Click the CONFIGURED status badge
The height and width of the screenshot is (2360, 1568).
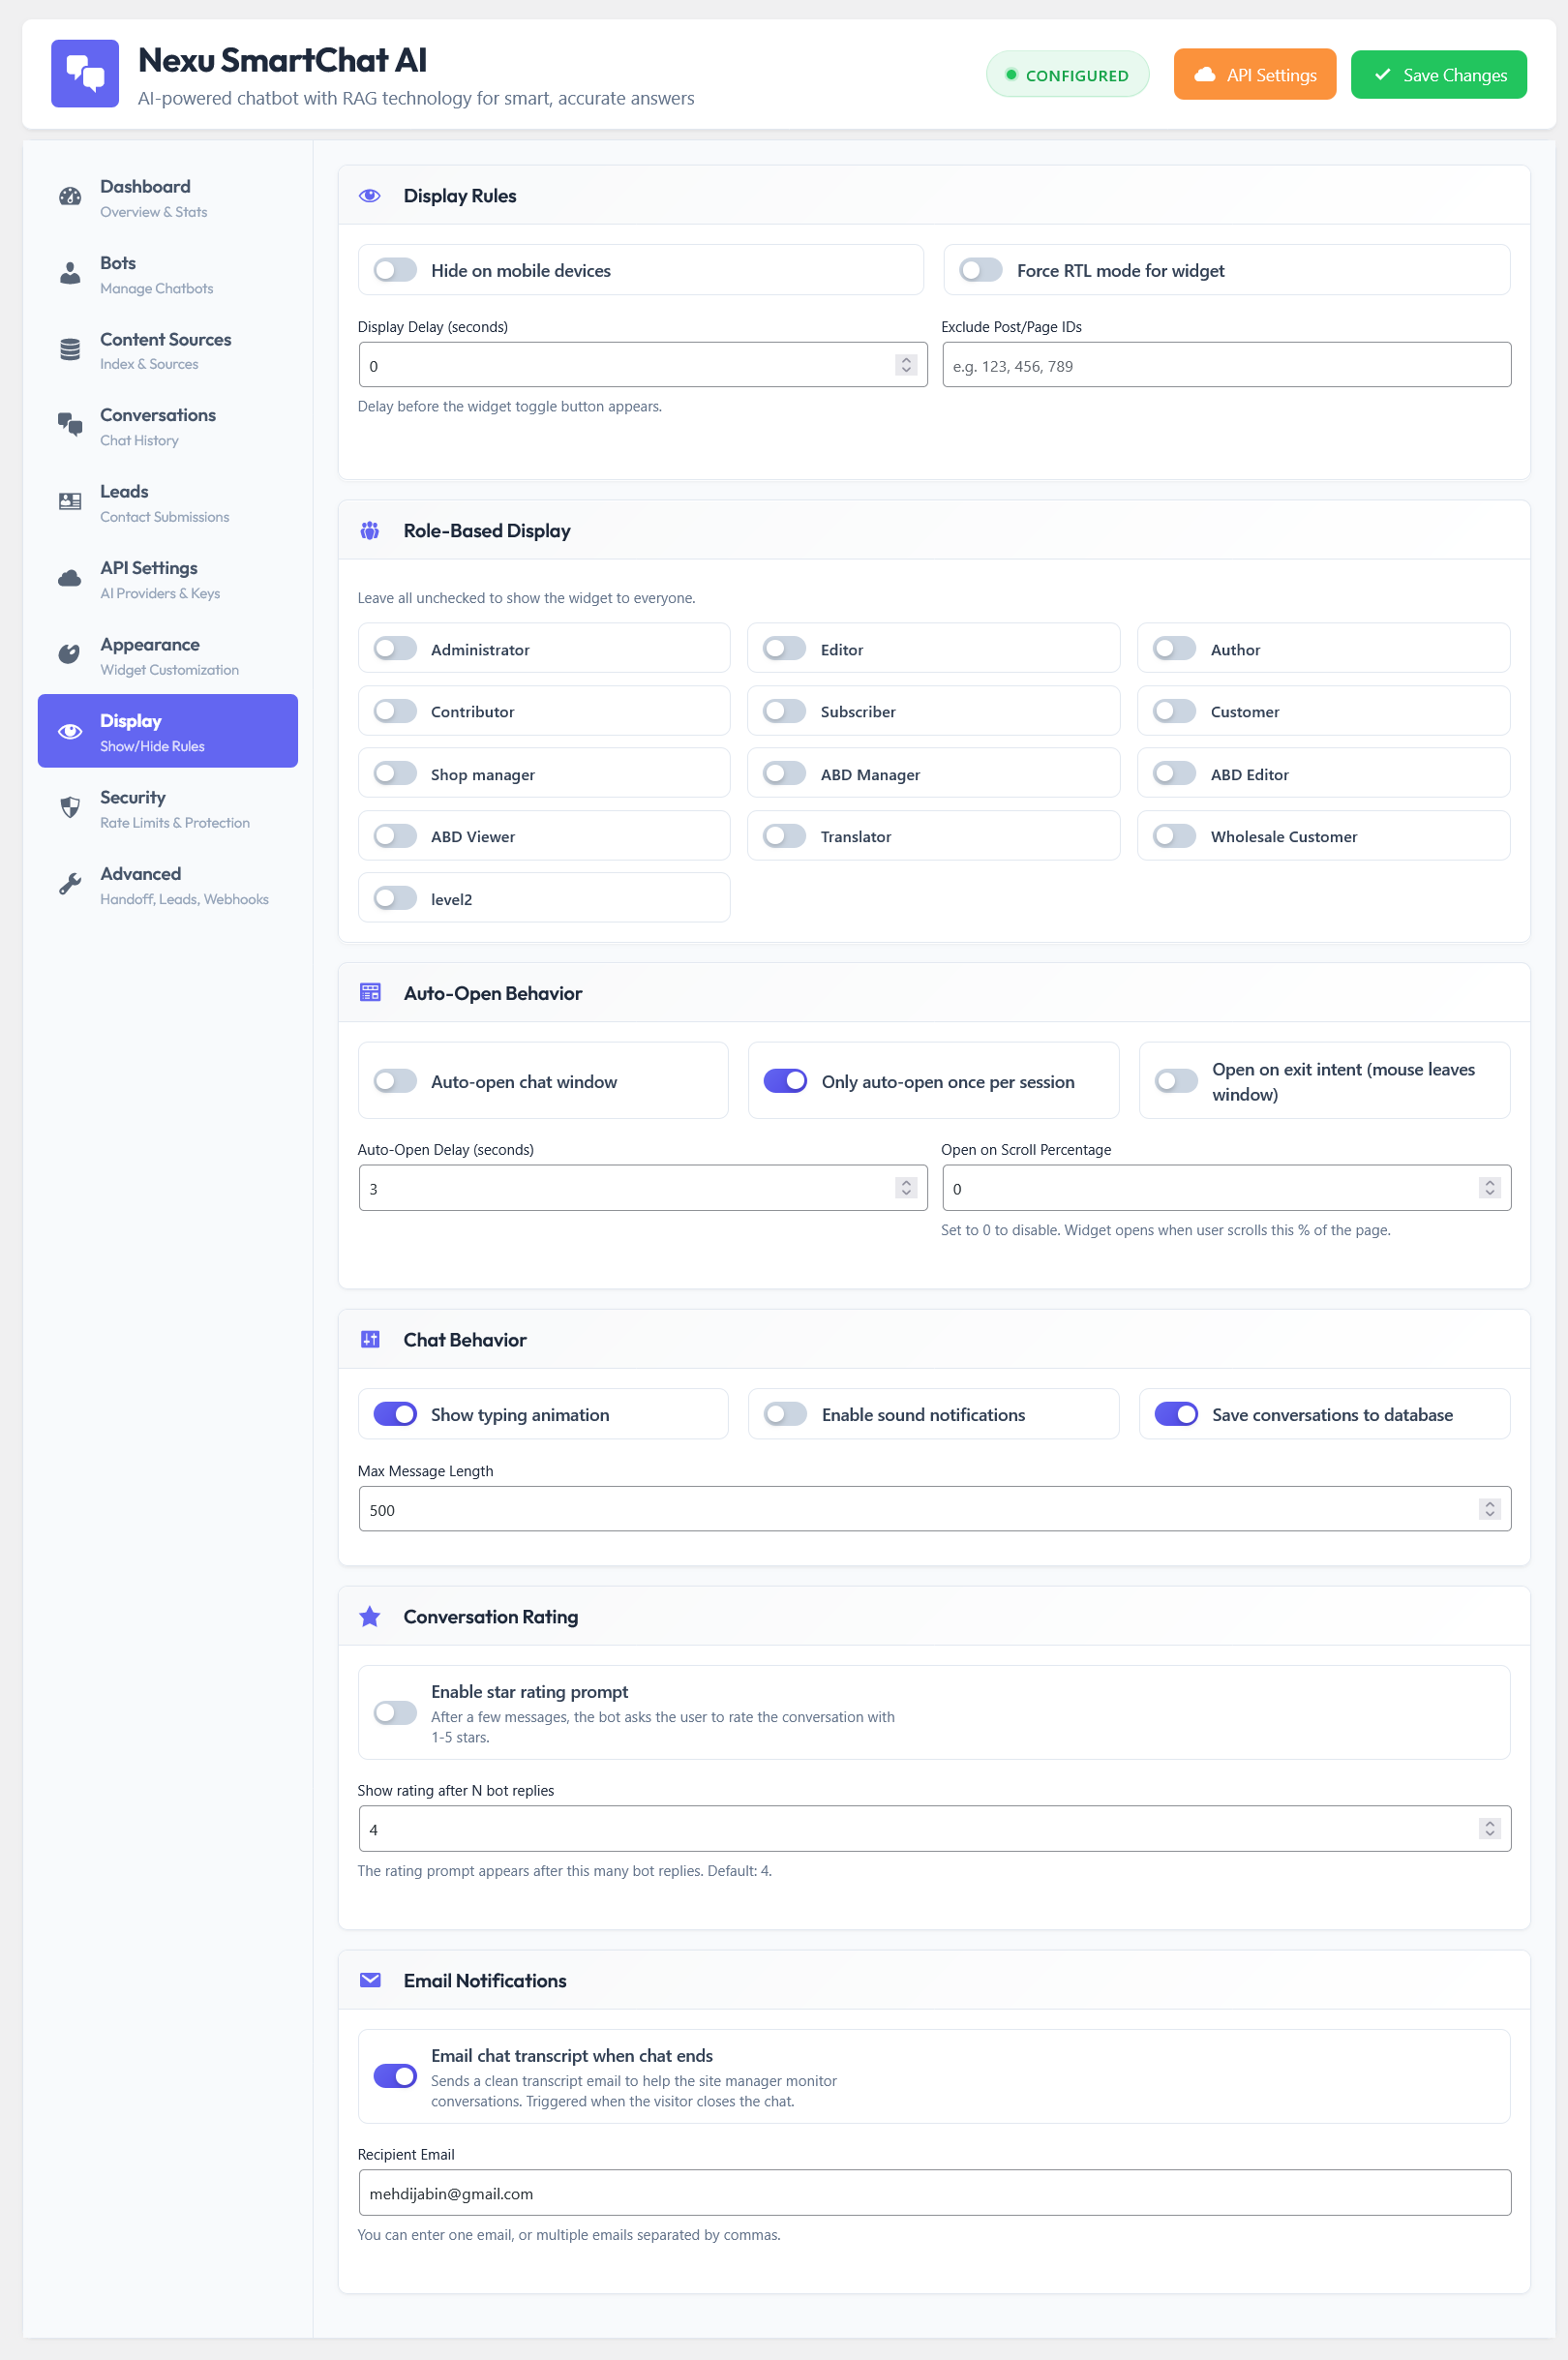[1067, 75]
